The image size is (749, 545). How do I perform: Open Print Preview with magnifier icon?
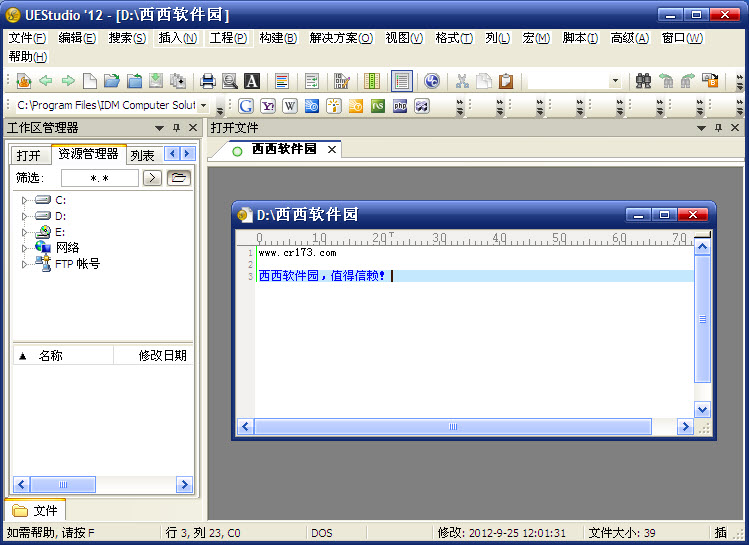click(x=230, y=81)
